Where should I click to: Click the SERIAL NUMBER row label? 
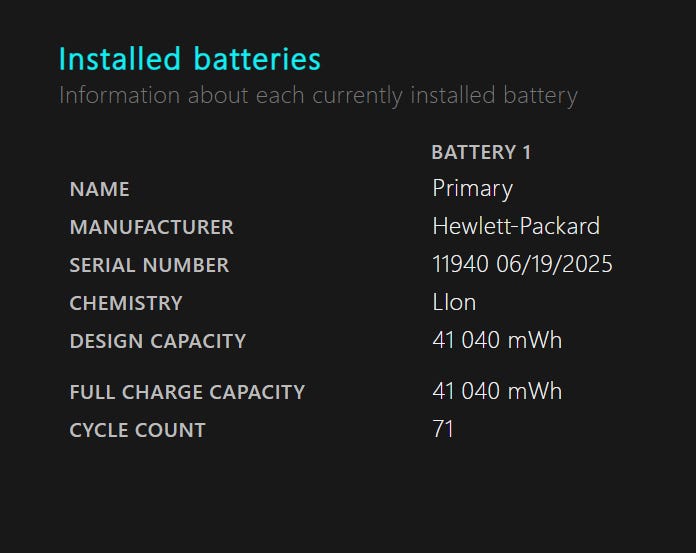(x=149, y=265)
